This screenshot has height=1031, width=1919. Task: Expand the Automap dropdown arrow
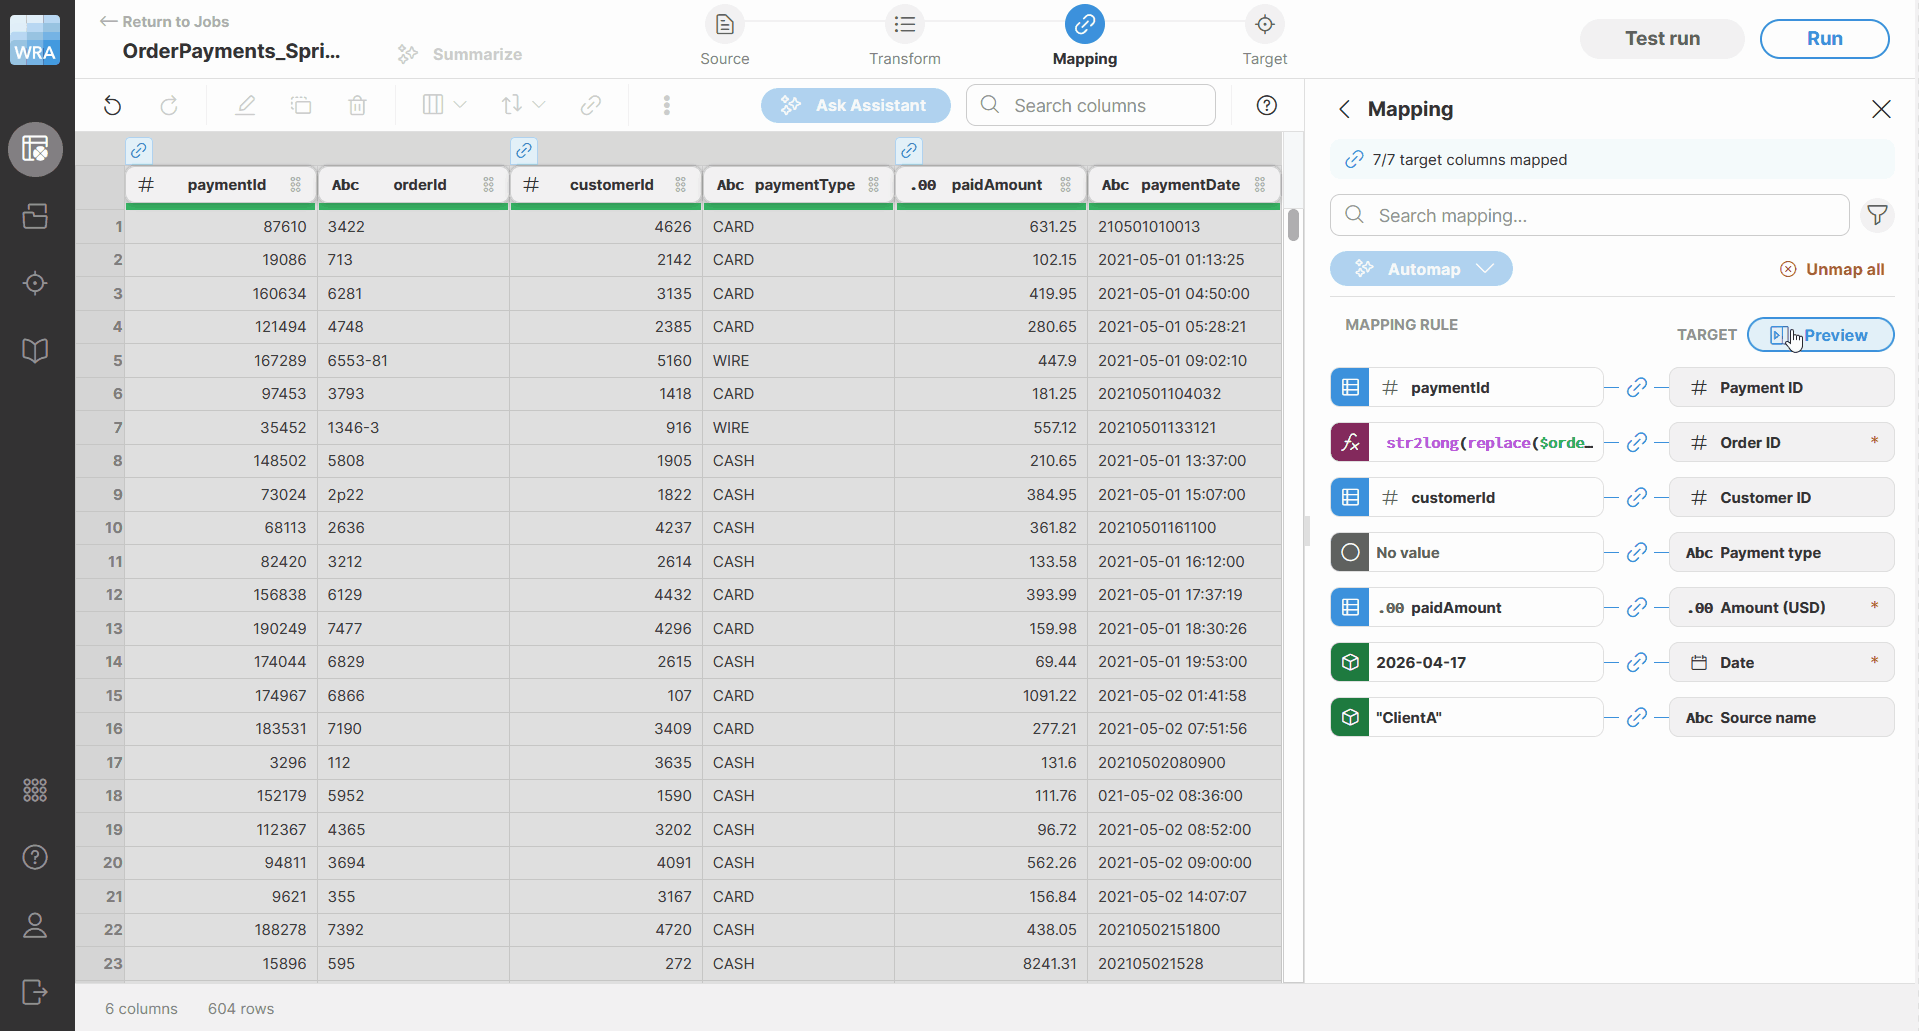coord(1485,269)
